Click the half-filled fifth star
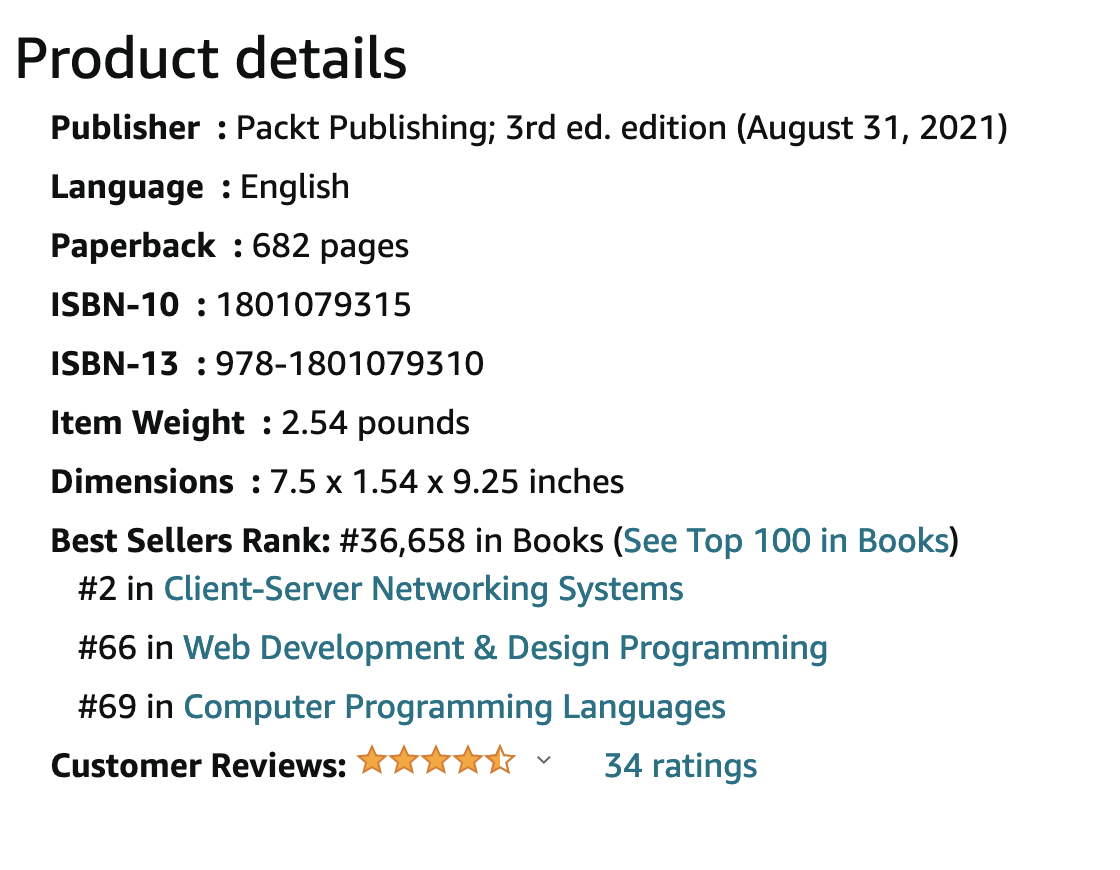The width and height of the screenshot is (1120, 870). [501, 760]
